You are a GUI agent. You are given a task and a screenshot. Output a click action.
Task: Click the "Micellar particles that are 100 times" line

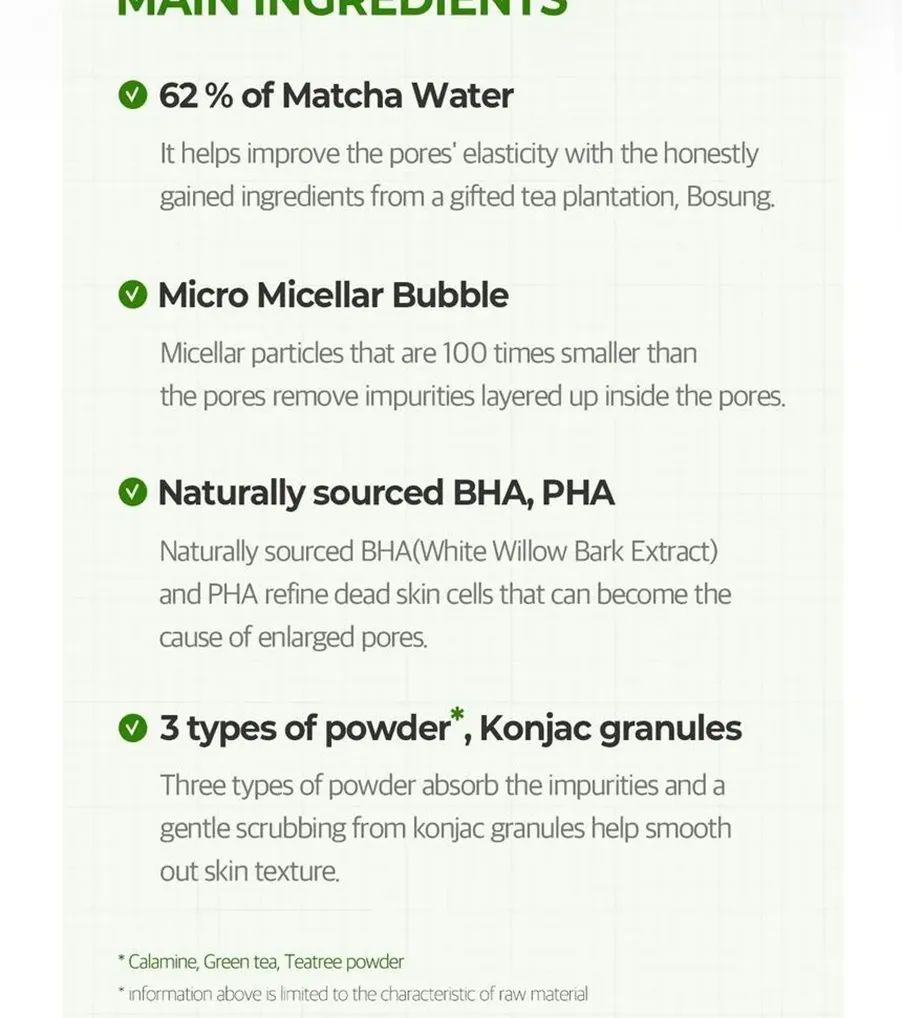[x=428, y=353]
